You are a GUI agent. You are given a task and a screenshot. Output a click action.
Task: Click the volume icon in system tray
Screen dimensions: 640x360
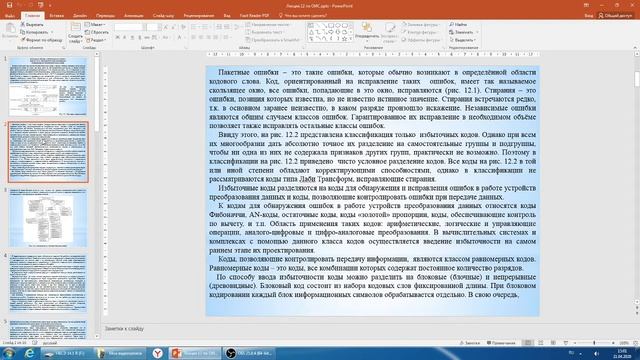596,353
